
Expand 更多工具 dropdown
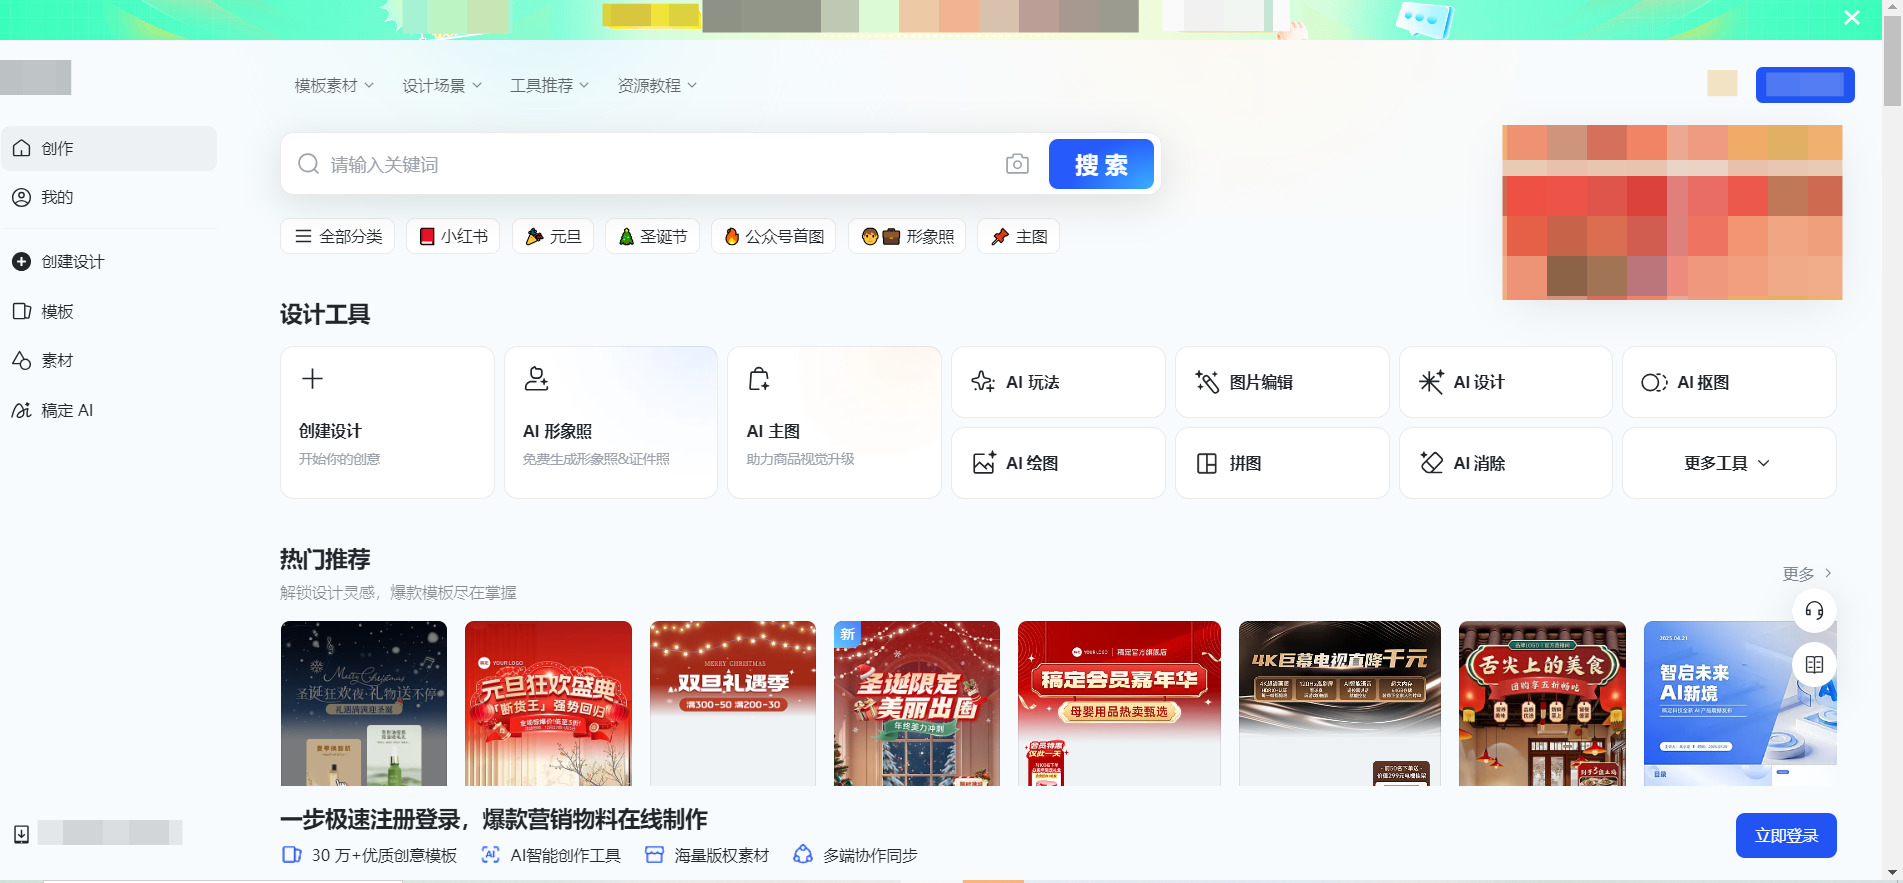point(1729,463)
